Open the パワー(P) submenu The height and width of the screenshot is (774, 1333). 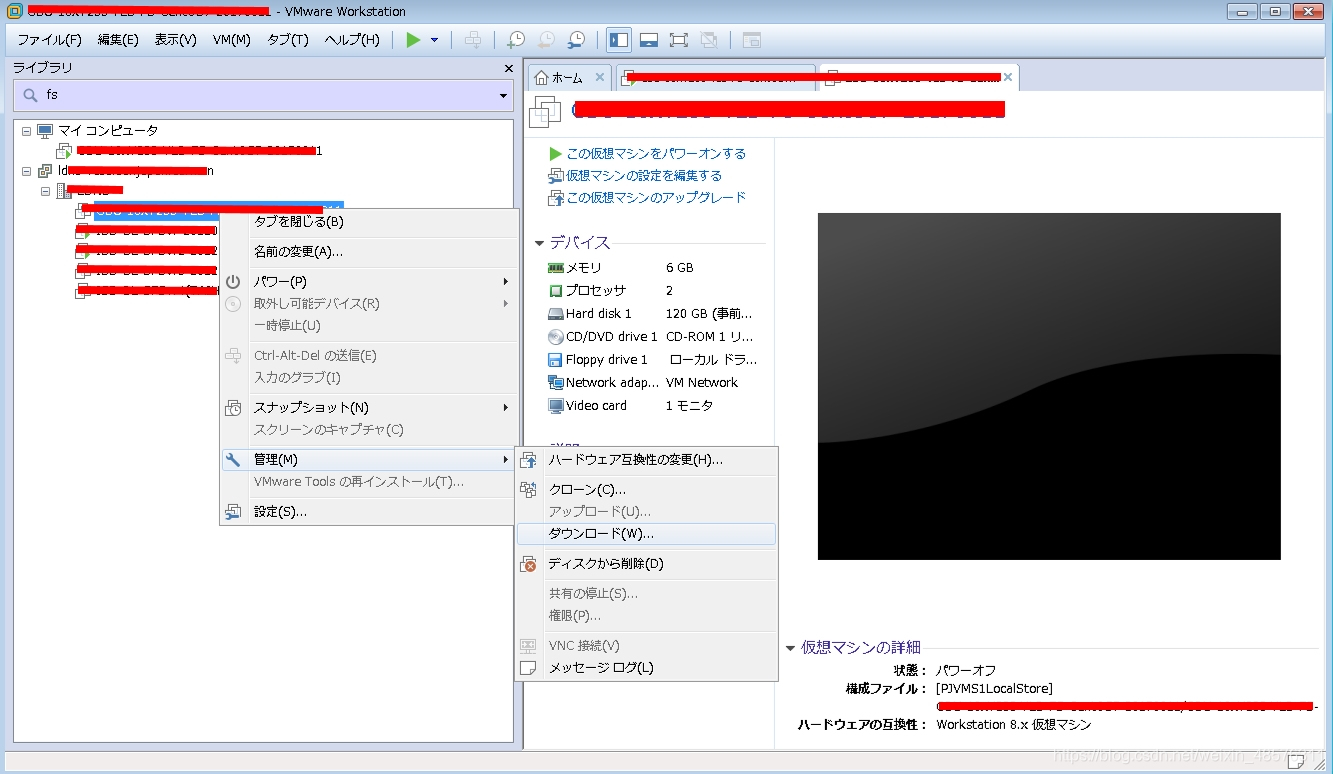coord(369,282)
